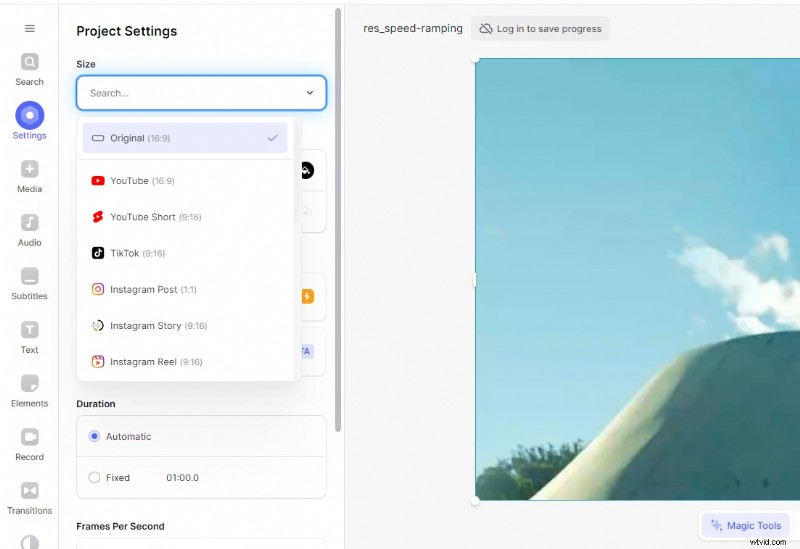
Task: Open the Elements sidebar panel
Action: pos(30,391)
